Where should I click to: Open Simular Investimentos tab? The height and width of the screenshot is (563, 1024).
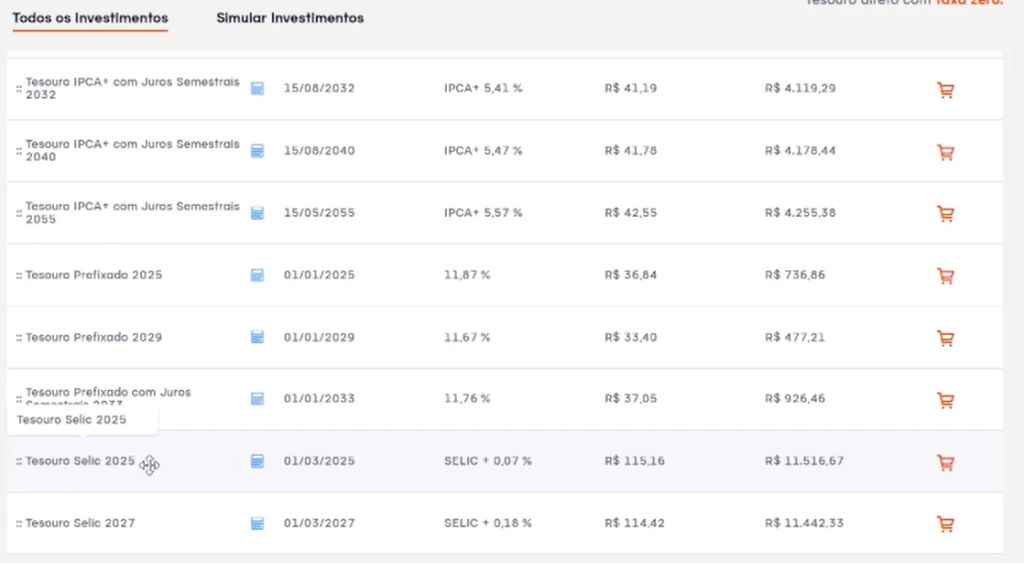point(290,18)
